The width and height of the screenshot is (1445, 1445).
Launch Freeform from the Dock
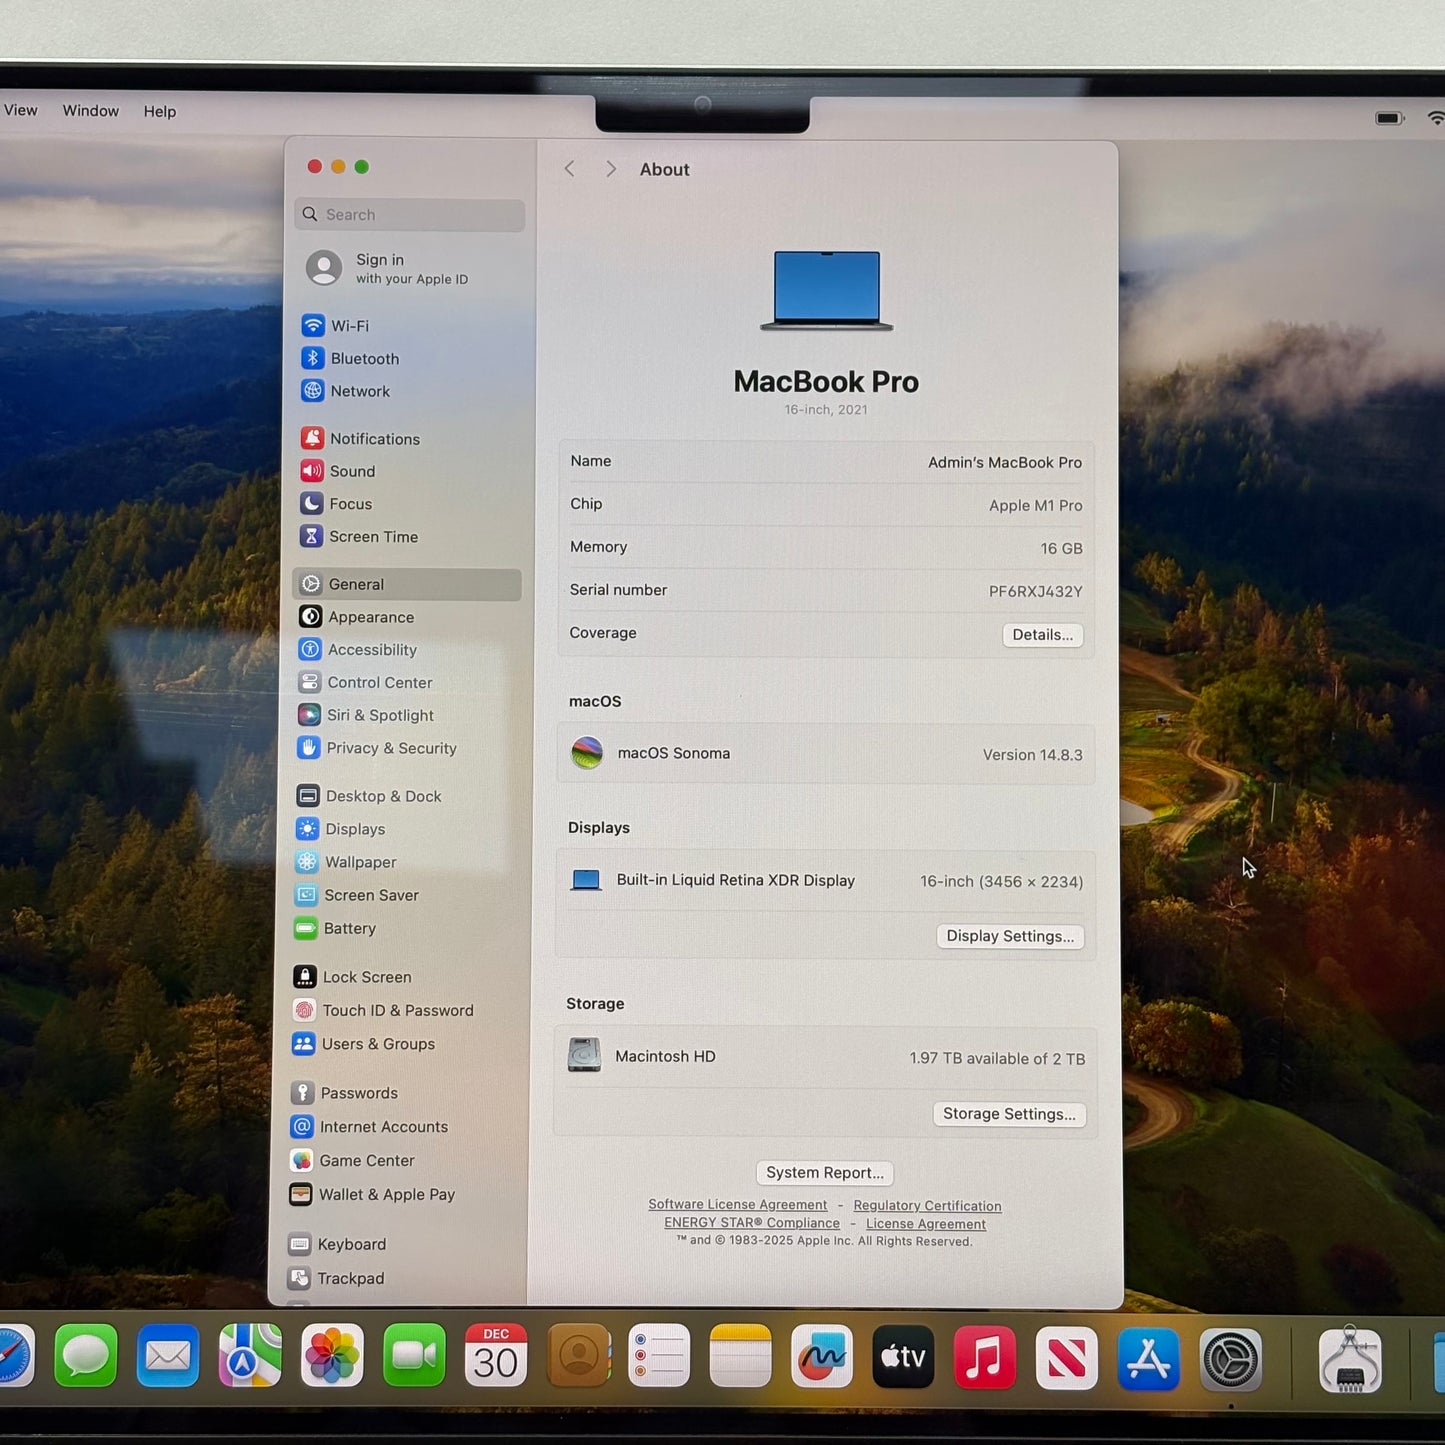tap(822, 1357)
